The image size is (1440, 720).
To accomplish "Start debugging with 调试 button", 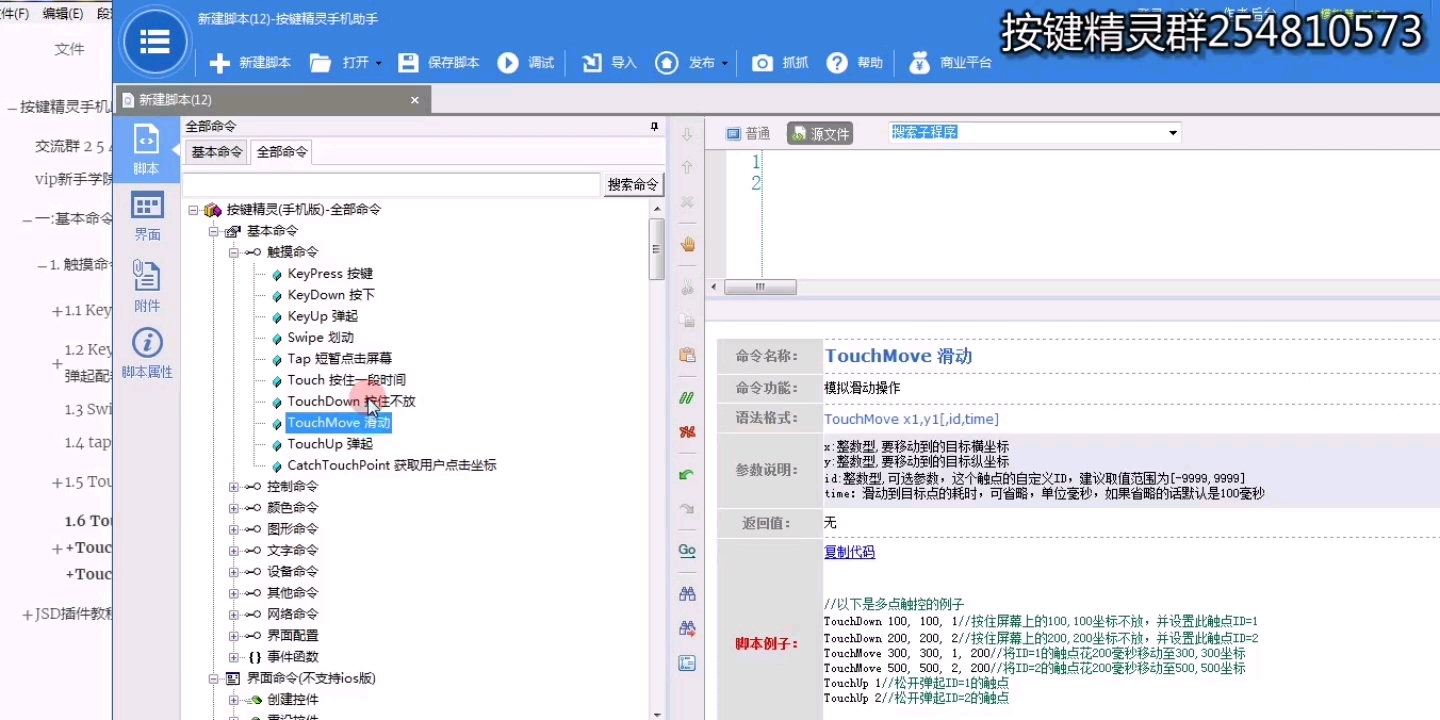I will pyautogui.click(x=526, y=63).
